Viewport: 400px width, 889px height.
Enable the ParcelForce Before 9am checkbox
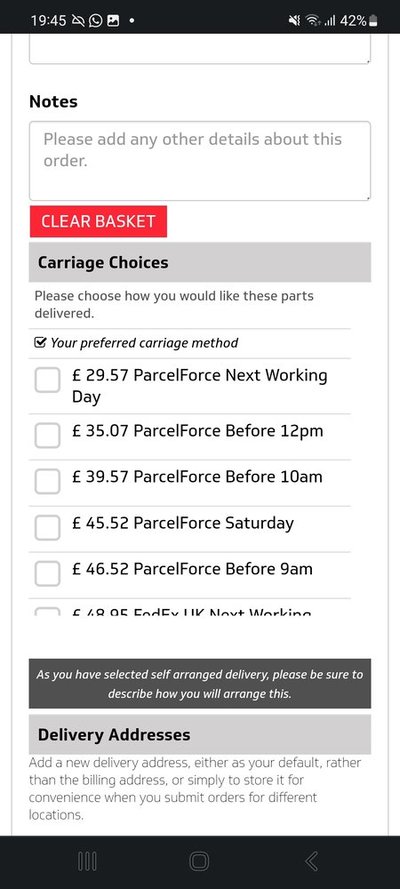tap(47, 574)
